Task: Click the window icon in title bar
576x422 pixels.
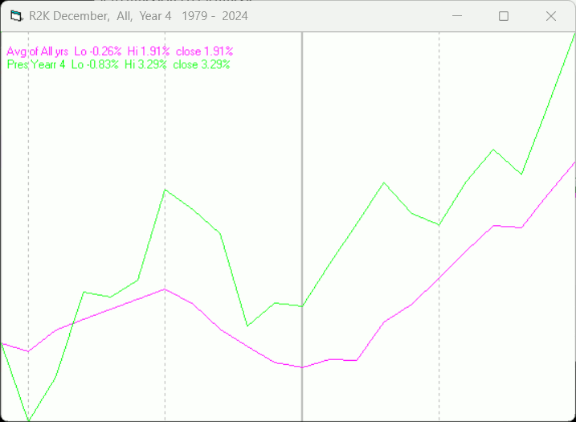Action: pyautogui.click(x=16, y=16)
